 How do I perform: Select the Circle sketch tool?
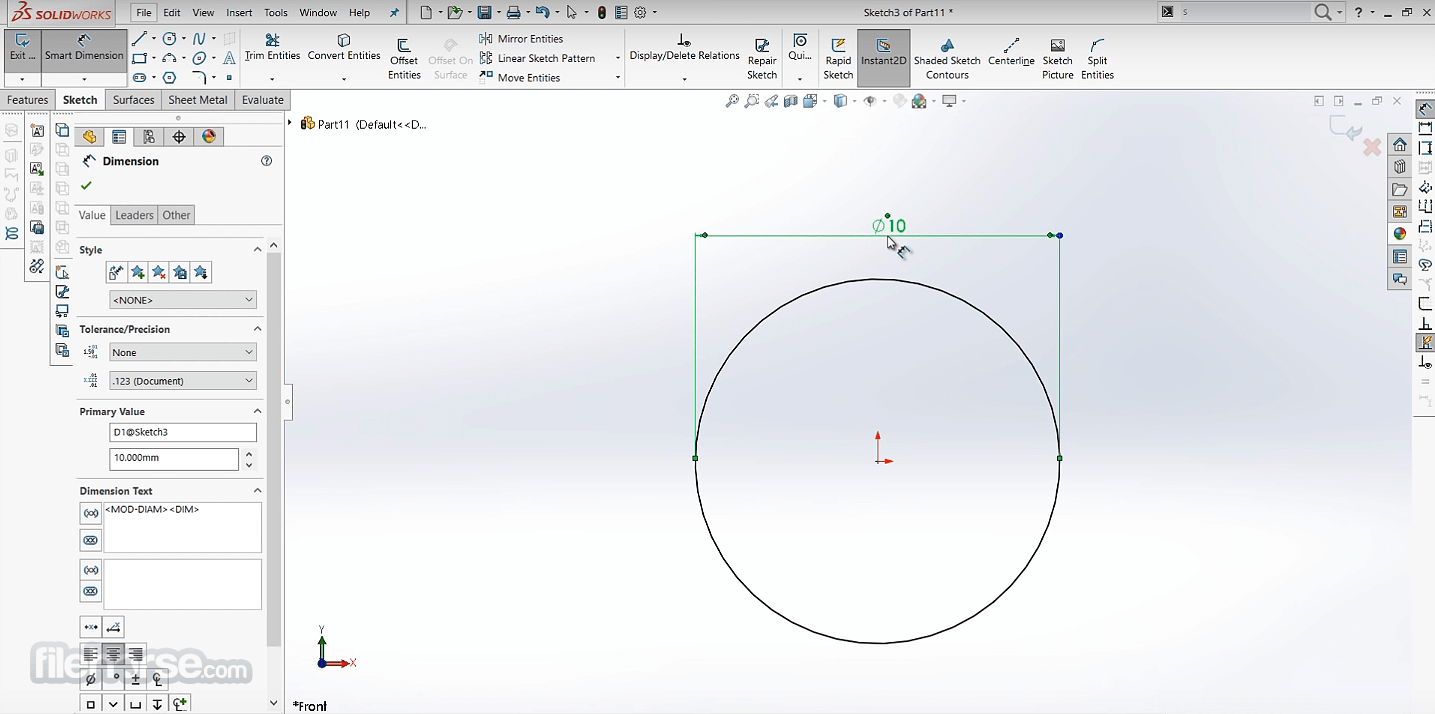pyautogui.click(x=170, y=38)
